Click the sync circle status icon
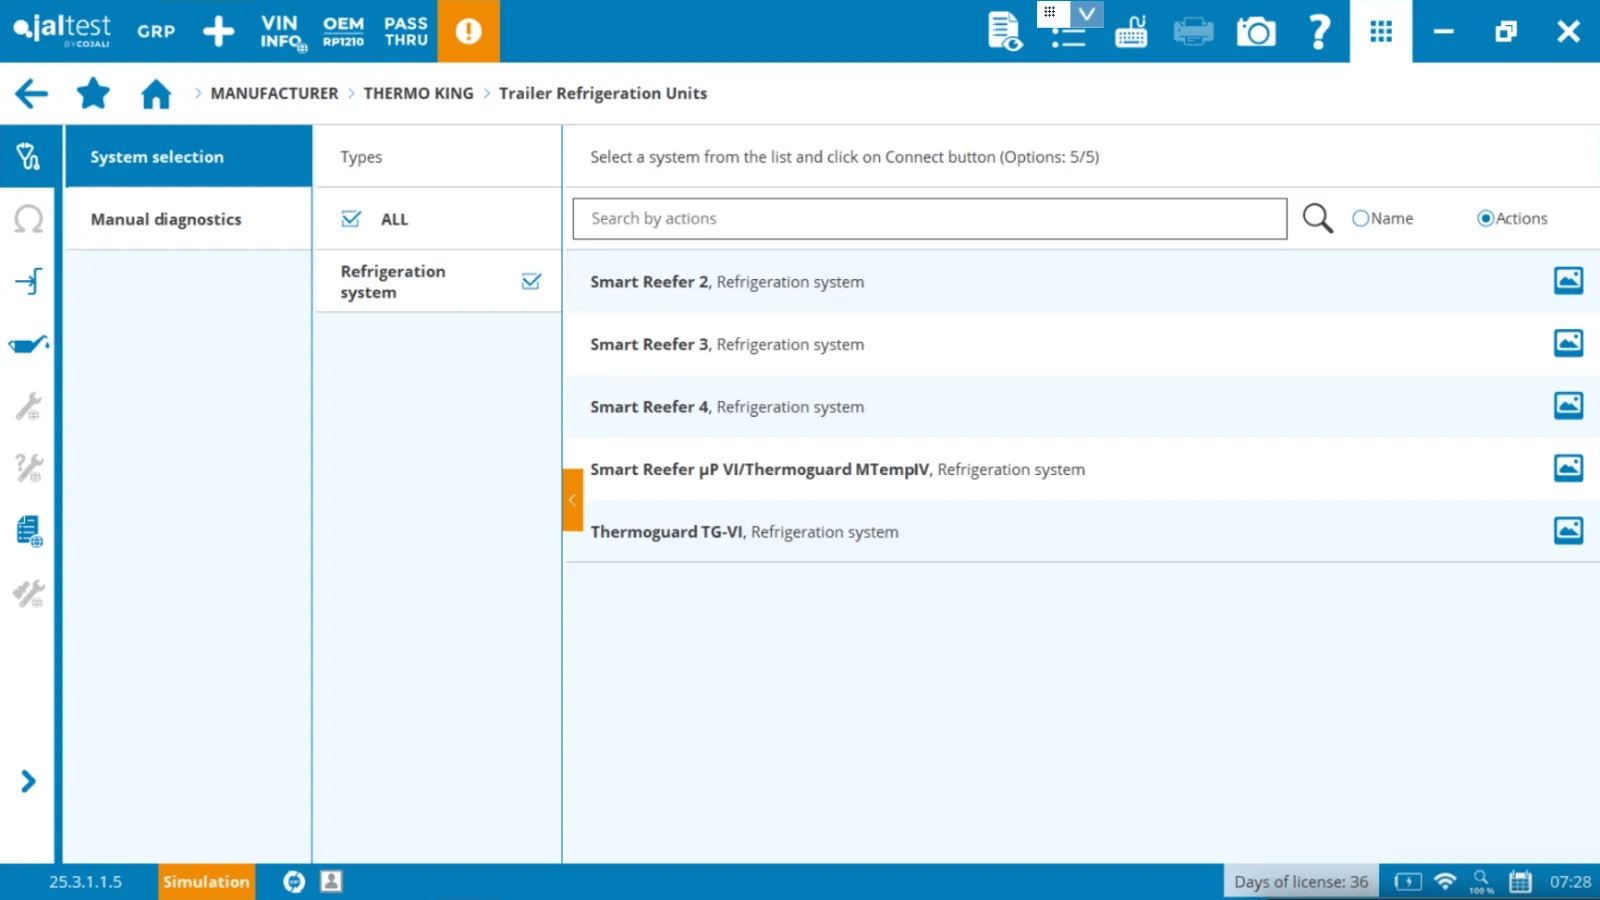The width and height of the screenshot is (1600, 900). pyautogui.click(x=294, y=881)
